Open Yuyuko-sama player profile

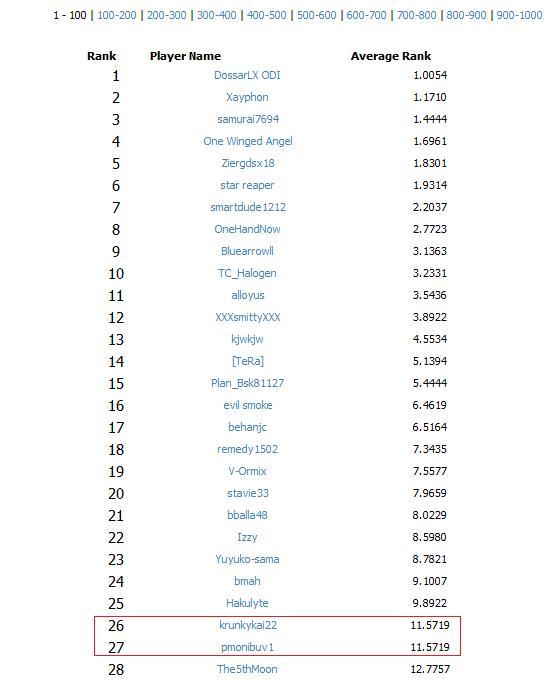247,559
